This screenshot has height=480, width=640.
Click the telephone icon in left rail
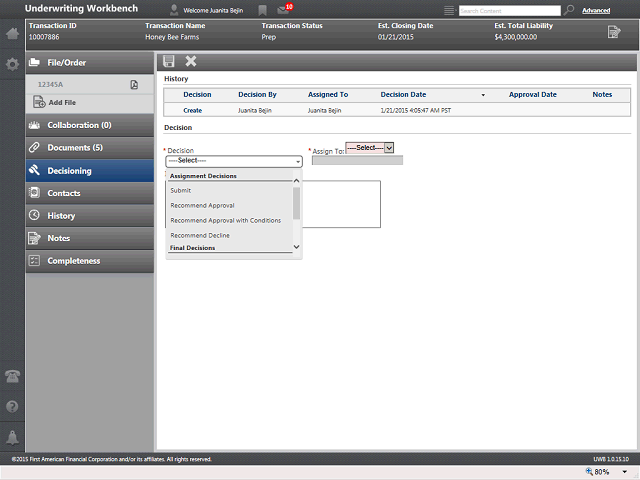[12, 376]
